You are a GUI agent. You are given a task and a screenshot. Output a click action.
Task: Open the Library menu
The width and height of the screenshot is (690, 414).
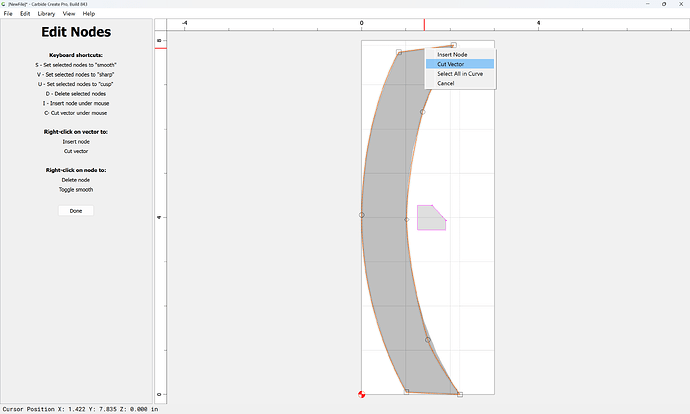pyautogui.click(x=46, y=14)
